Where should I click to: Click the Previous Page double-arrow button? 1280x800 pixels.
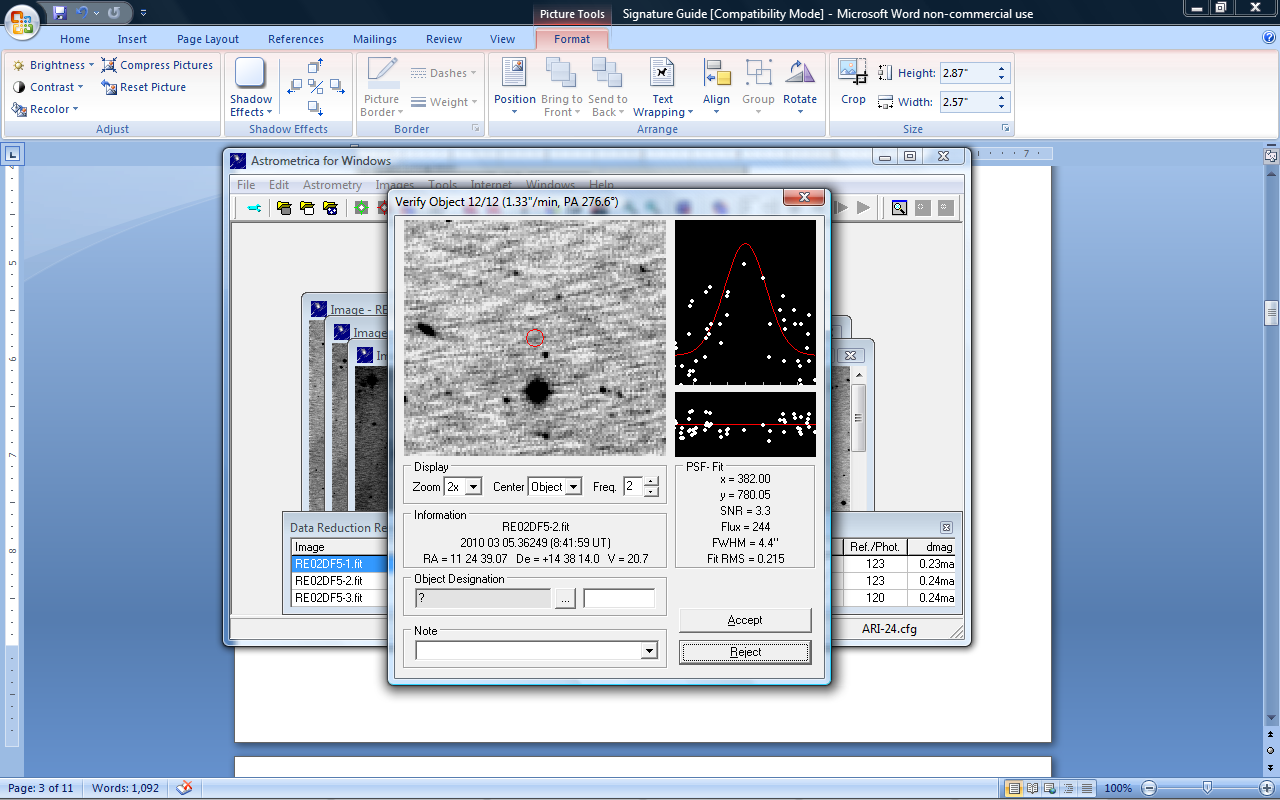pyautogui.click(x=1271, y=736)
